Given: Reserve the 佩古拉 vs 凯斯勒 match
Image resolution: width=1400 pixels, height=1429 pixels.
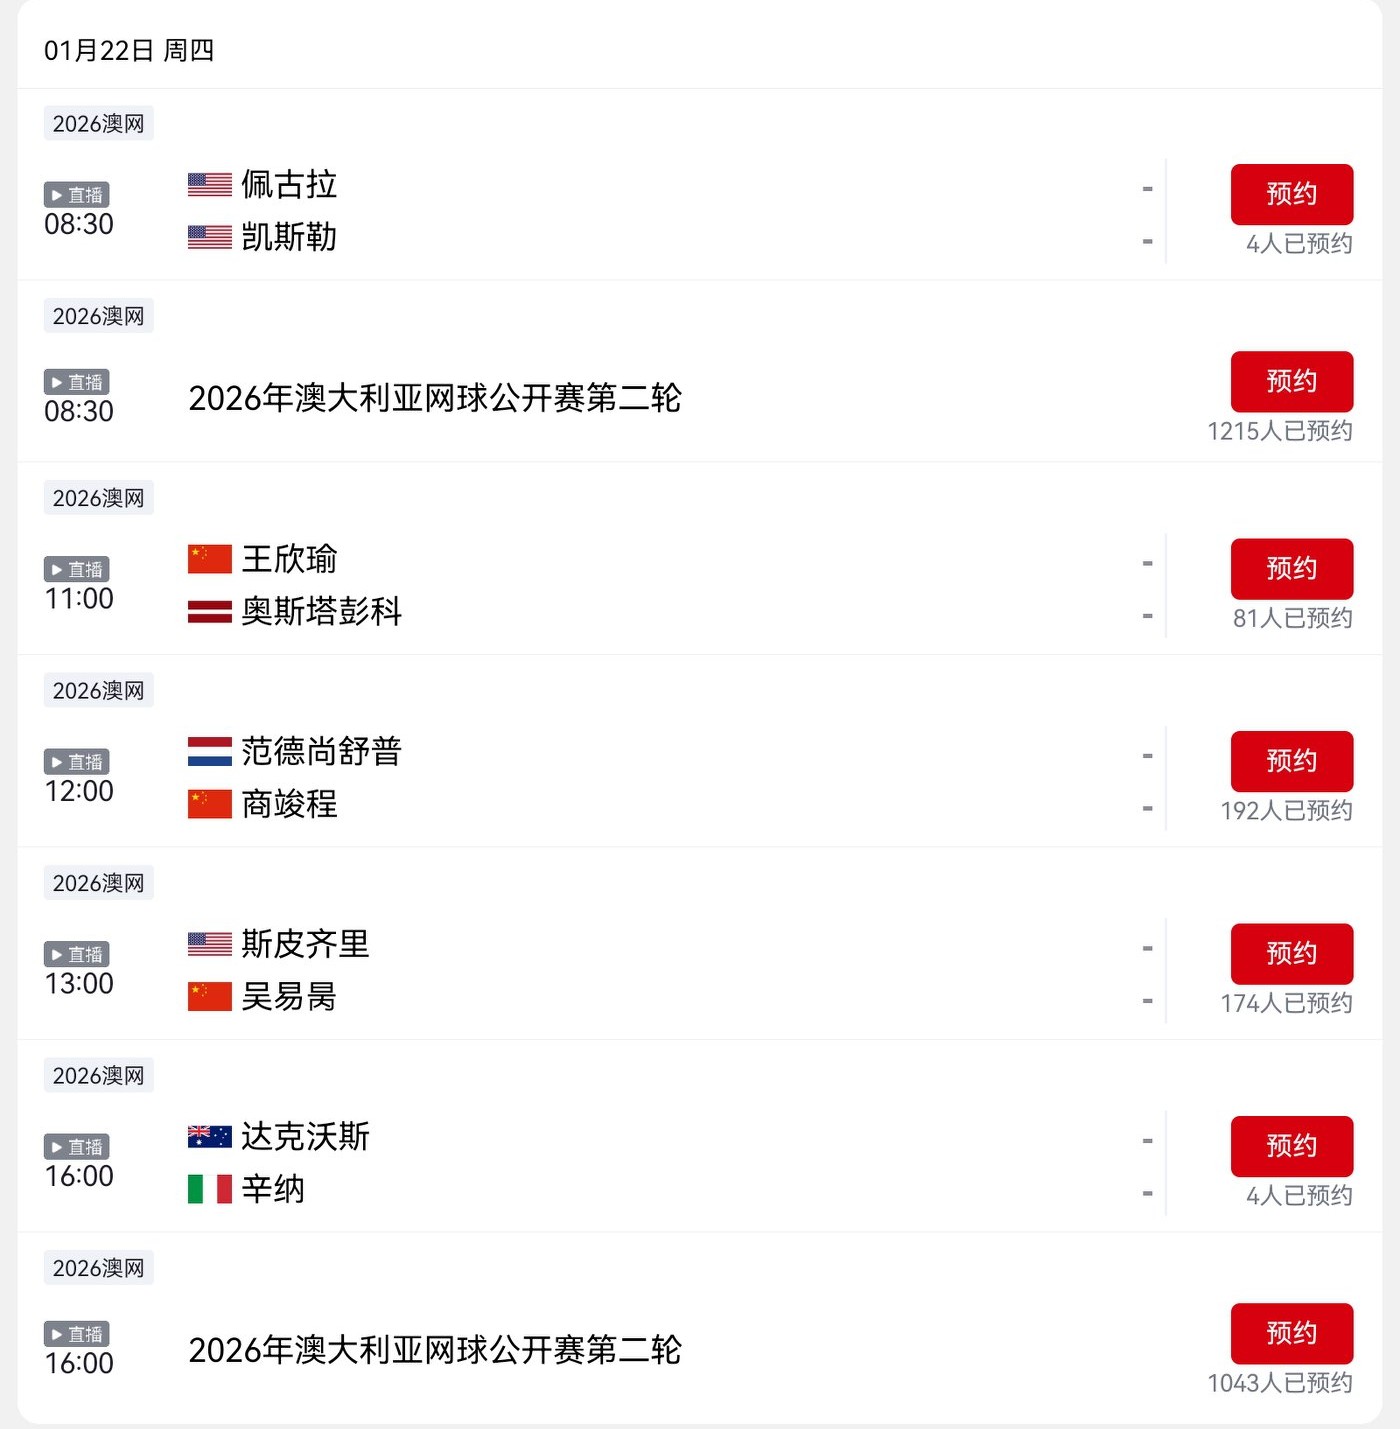Looking at the screenshot, I should 1291,194.
